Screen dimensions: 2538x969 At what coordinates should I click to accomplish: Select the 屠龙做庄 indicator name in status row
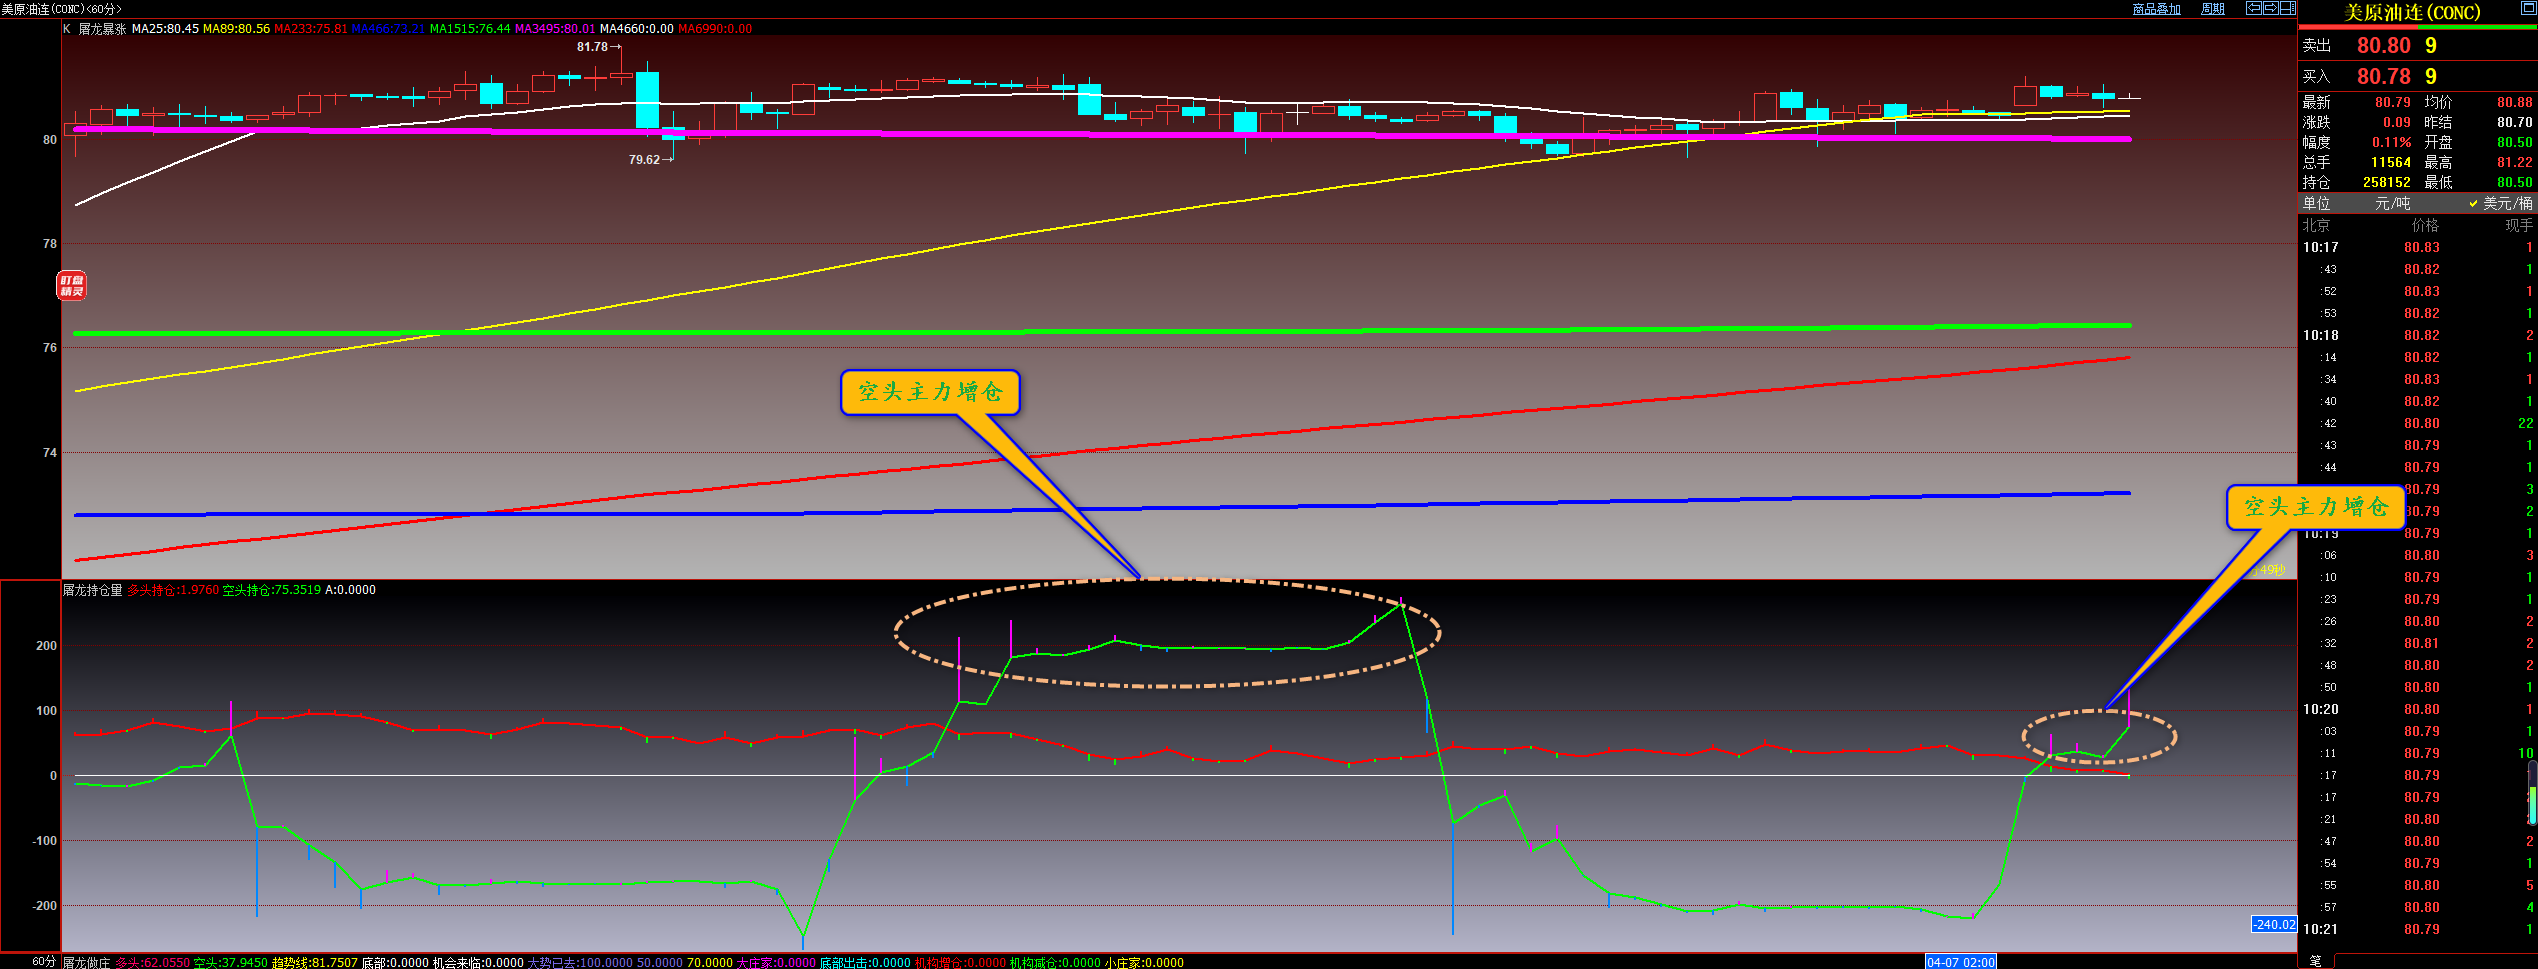pyautogui.click(x=87, y=962)
